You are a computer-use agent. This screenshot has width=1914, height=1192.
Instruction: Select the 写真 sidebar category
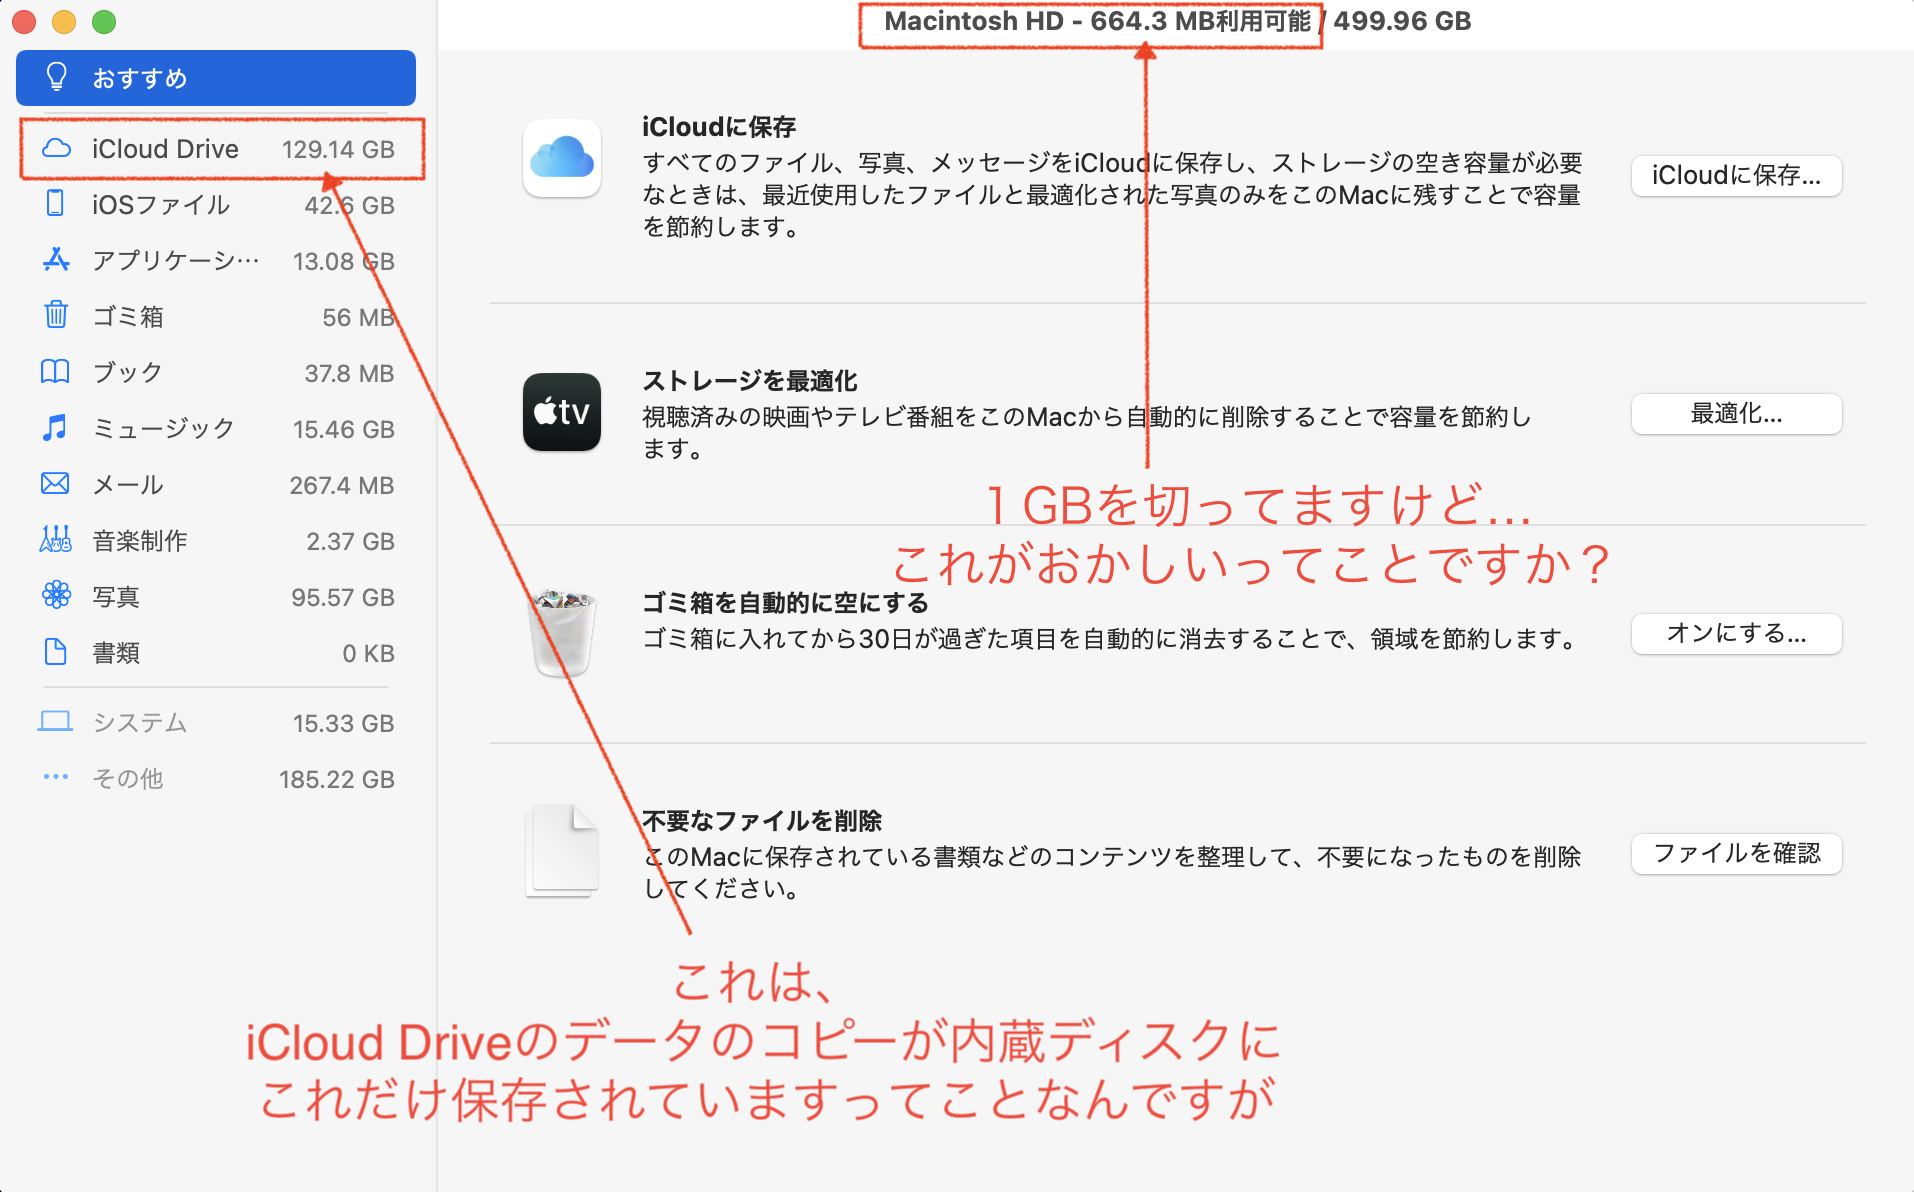coord(216,597)
